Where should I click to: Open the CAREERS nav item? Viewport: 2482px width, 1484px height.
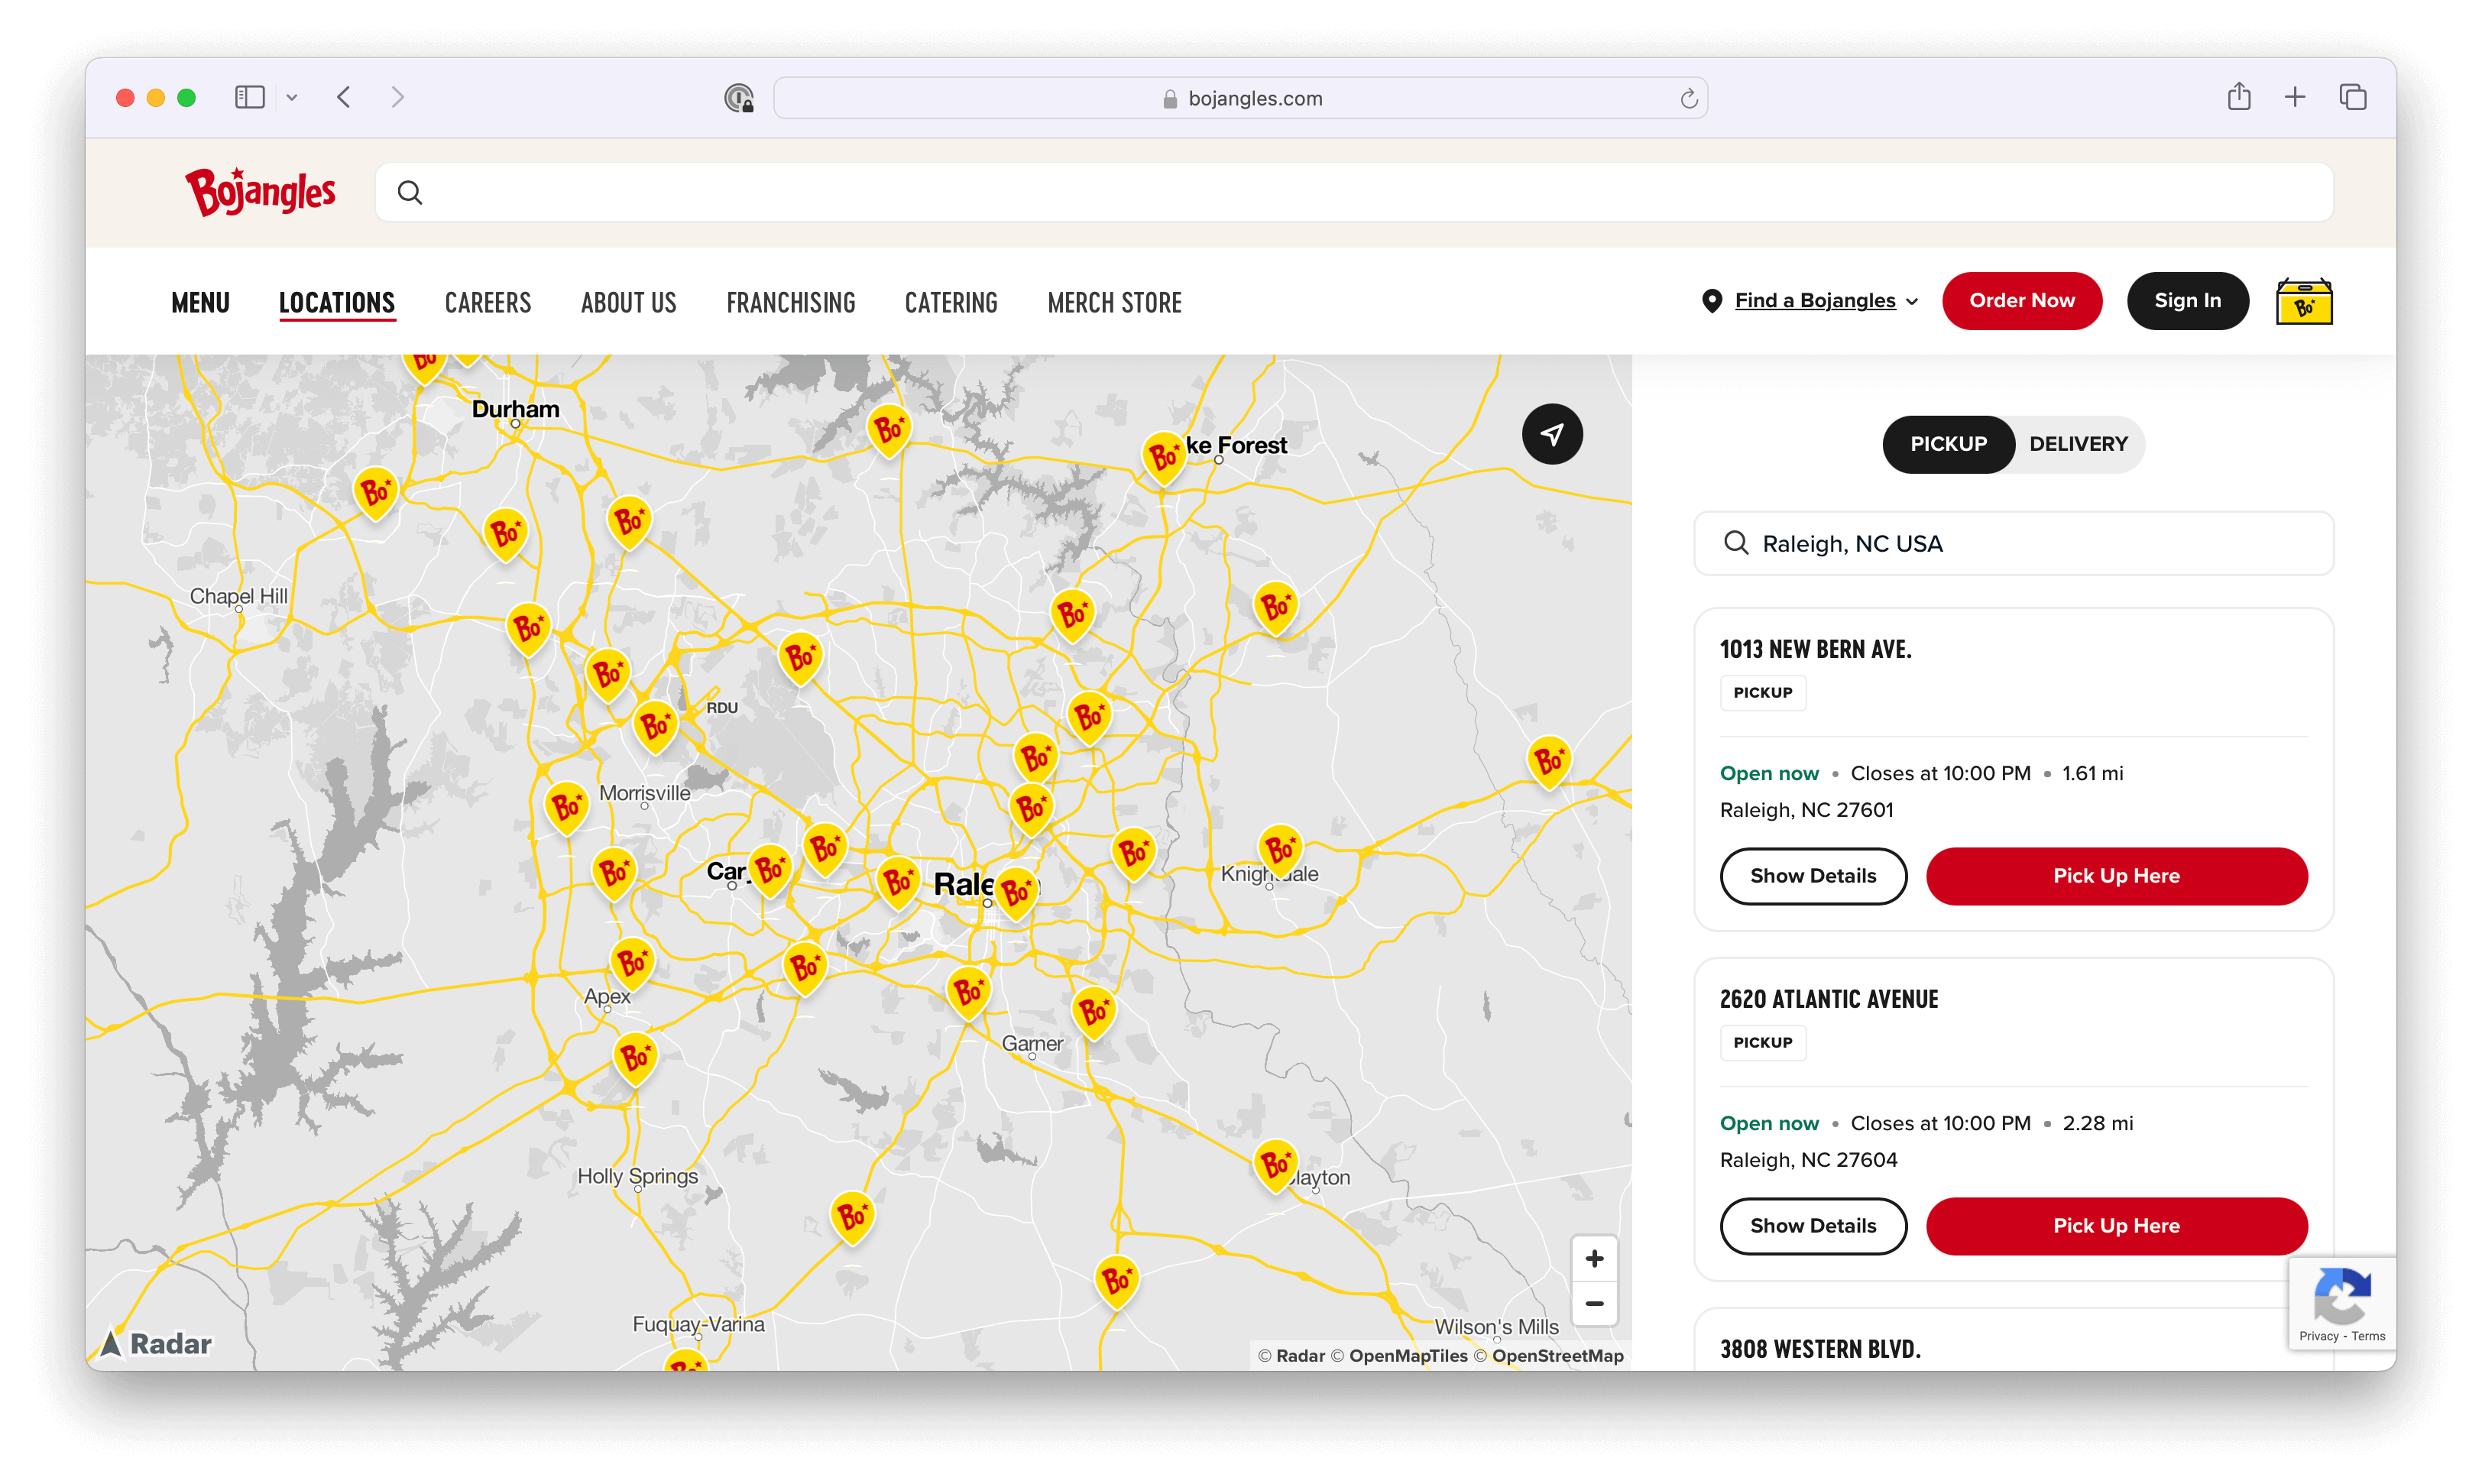click(x=488, y=302)
